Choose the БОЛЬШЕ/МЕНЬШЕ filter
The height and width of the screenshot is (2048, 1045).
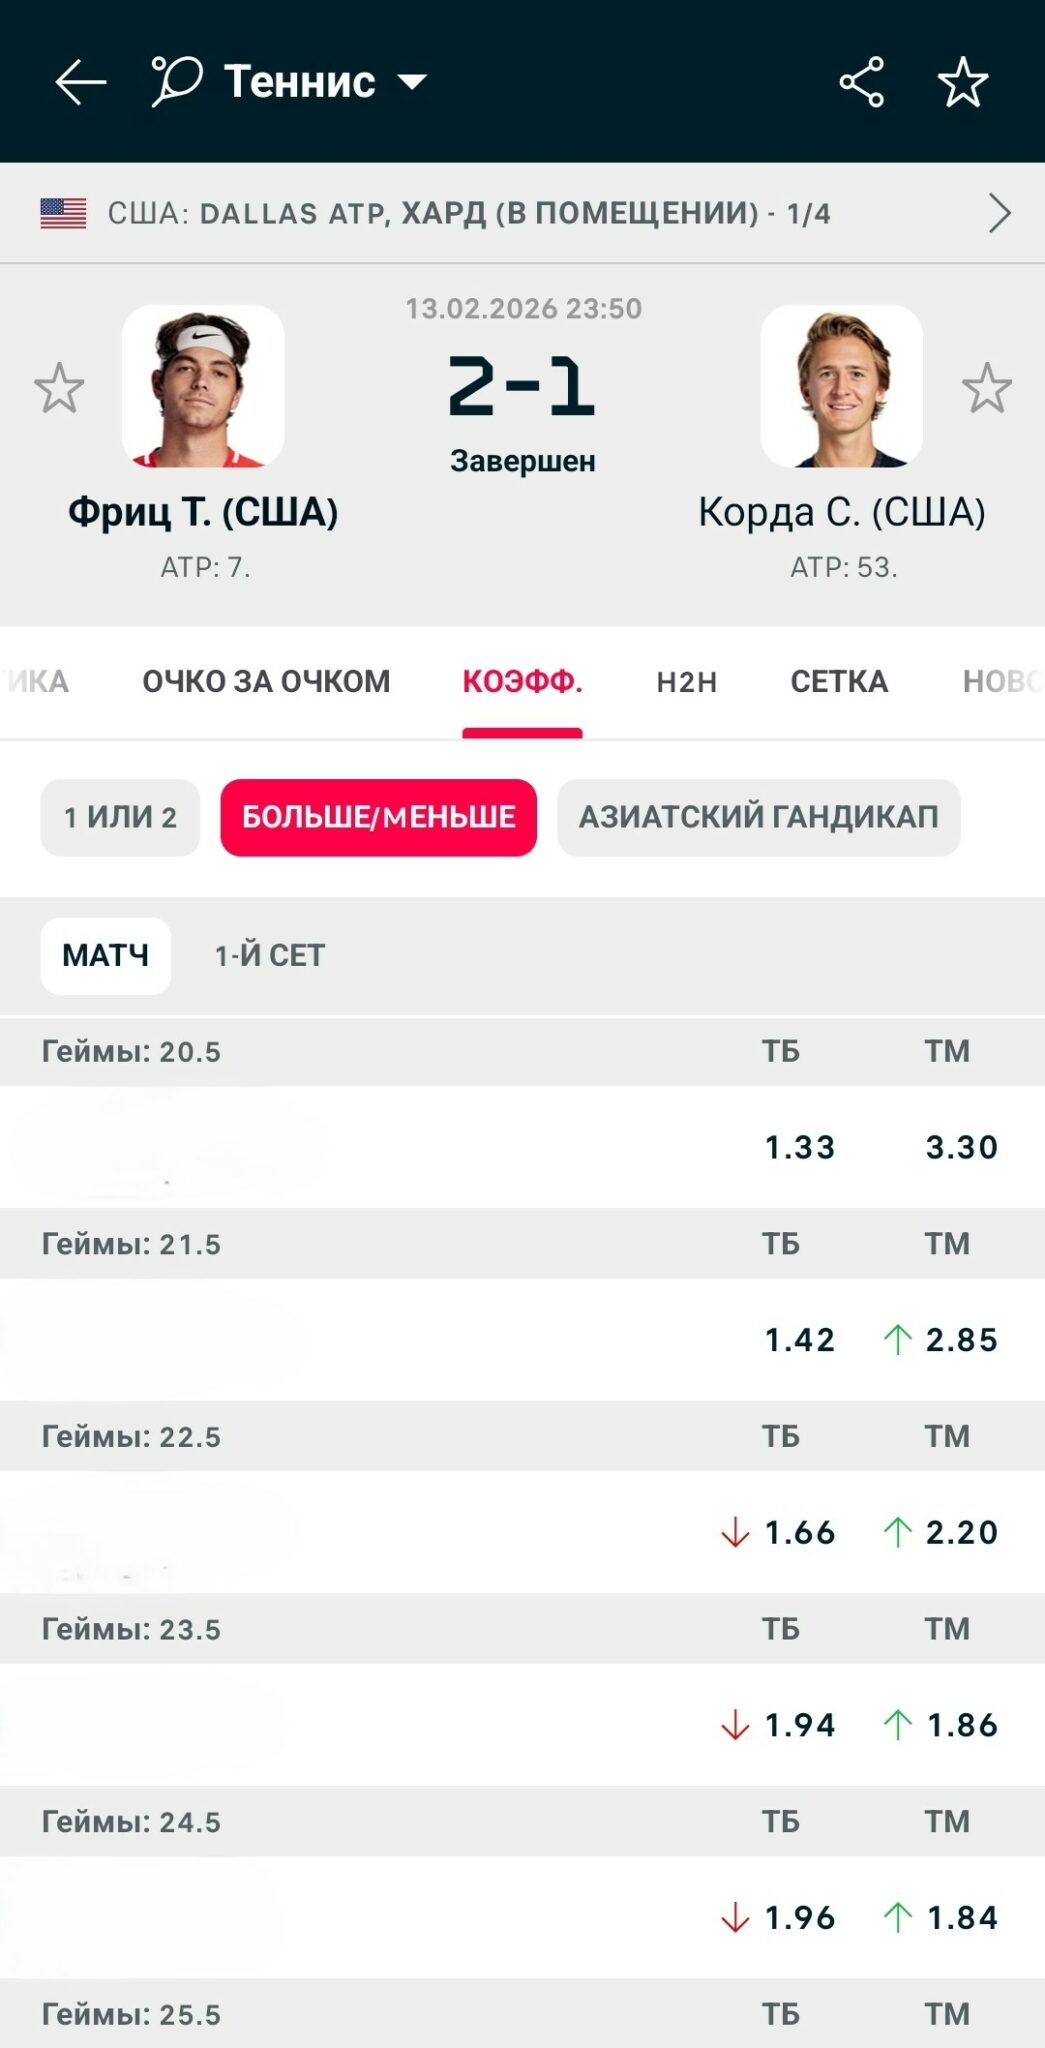[x=378, y=817]
